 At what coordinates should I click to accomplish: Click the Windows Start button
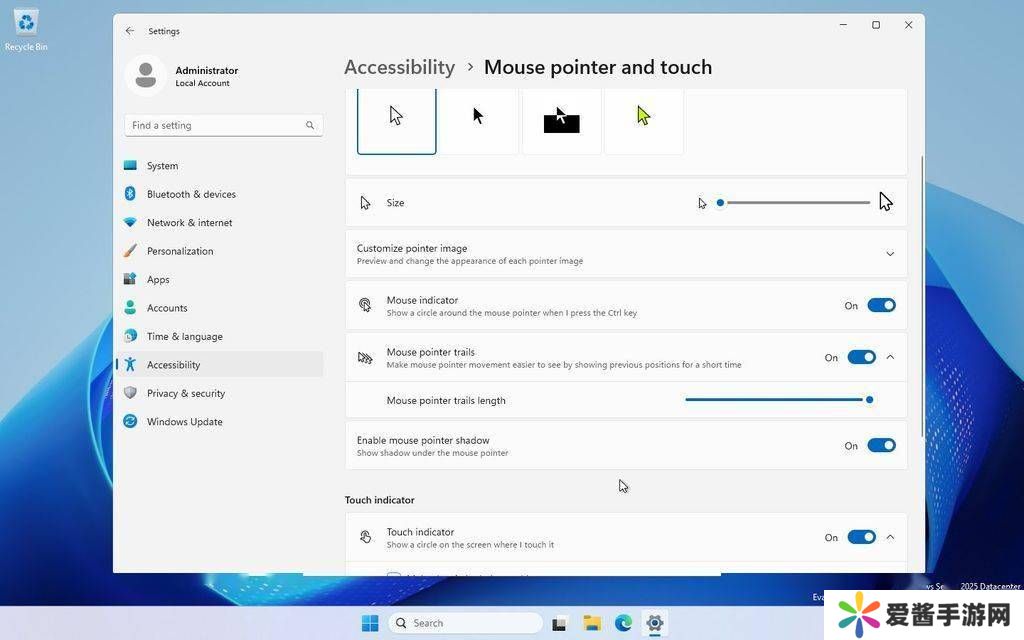pos(370,623)
